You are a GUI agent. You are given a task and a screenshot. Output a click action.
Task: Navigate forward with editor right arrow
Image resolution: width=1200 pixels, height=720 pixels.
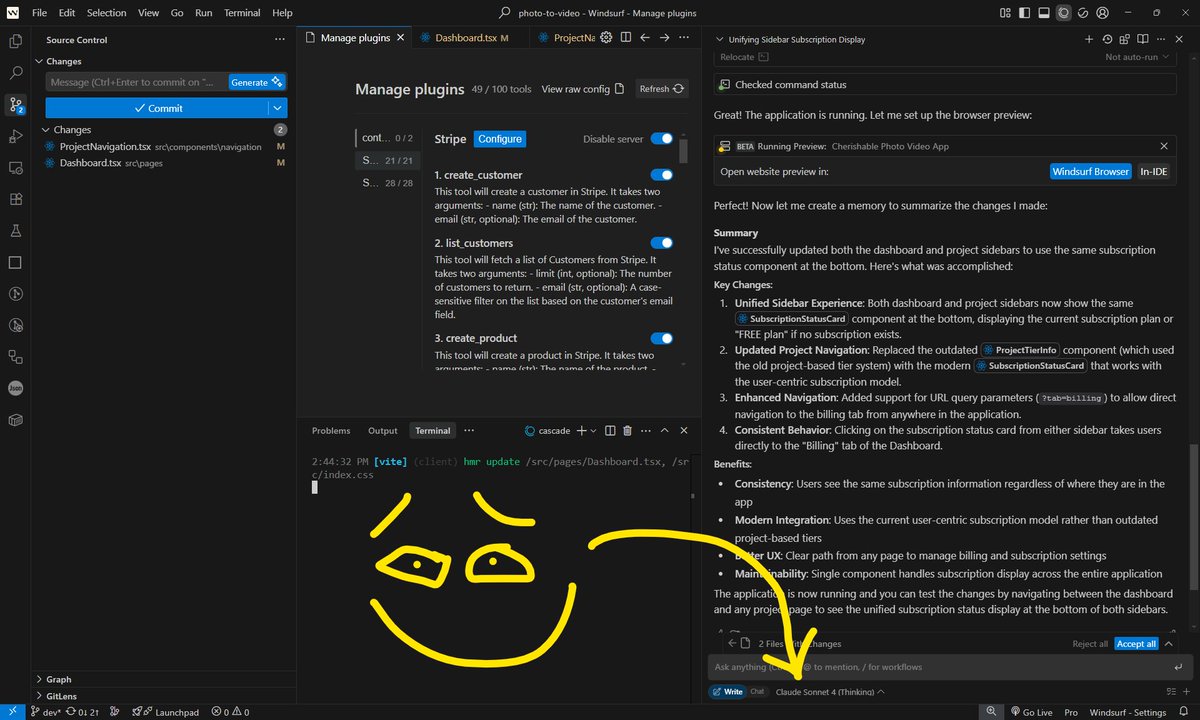tap(664, 38)
